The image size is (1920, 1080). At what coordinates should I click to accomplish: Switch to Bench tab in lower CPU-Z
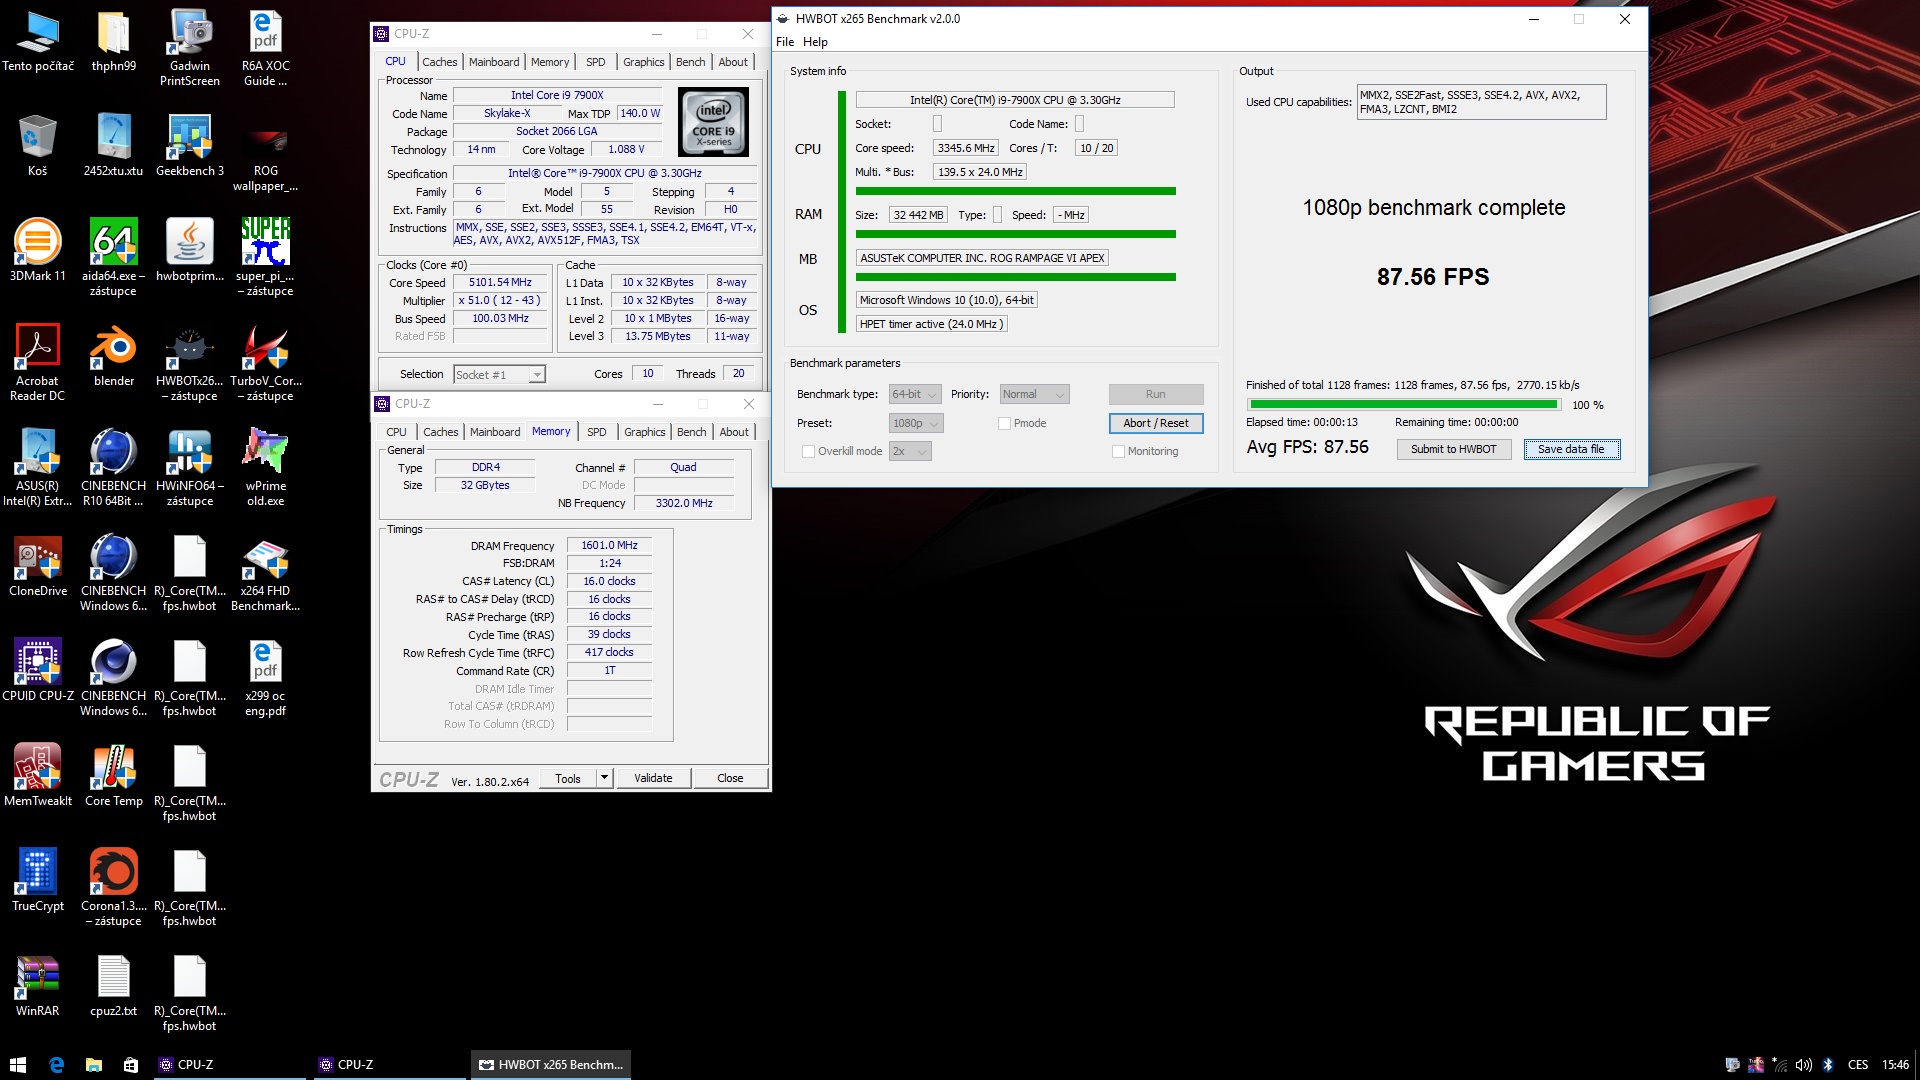tap(691, 432)
